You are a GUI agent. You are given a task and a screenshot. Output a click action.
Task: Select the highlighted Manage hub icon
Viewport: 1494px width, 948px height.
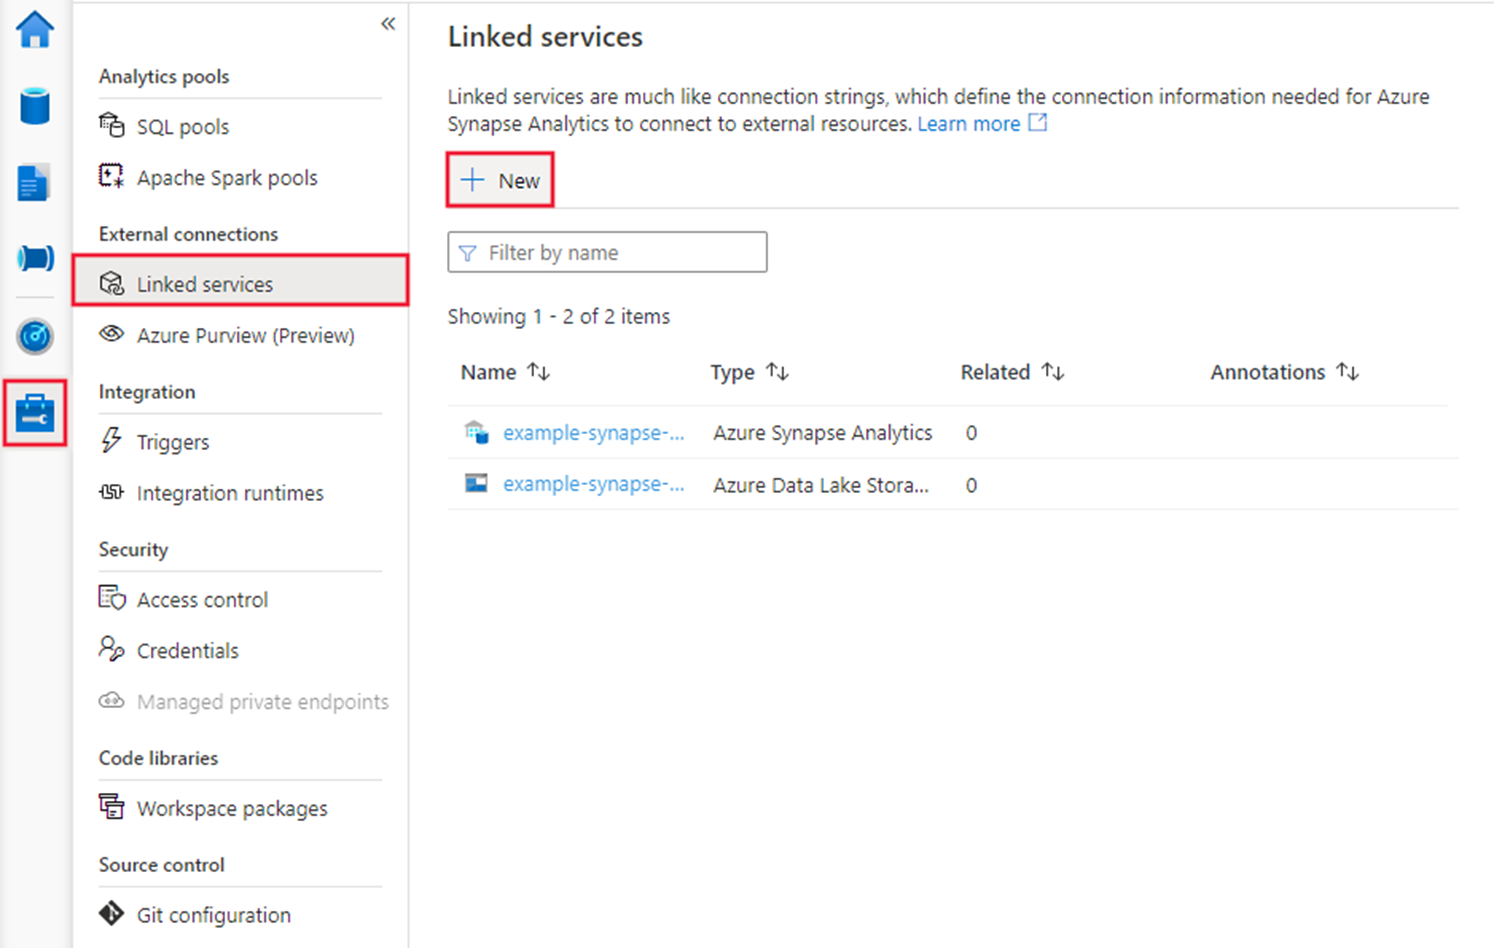[34, 413]
